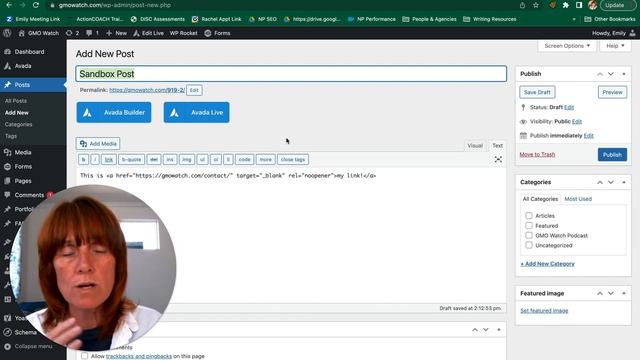Open All Posts submenu item

tap(16, 101)
